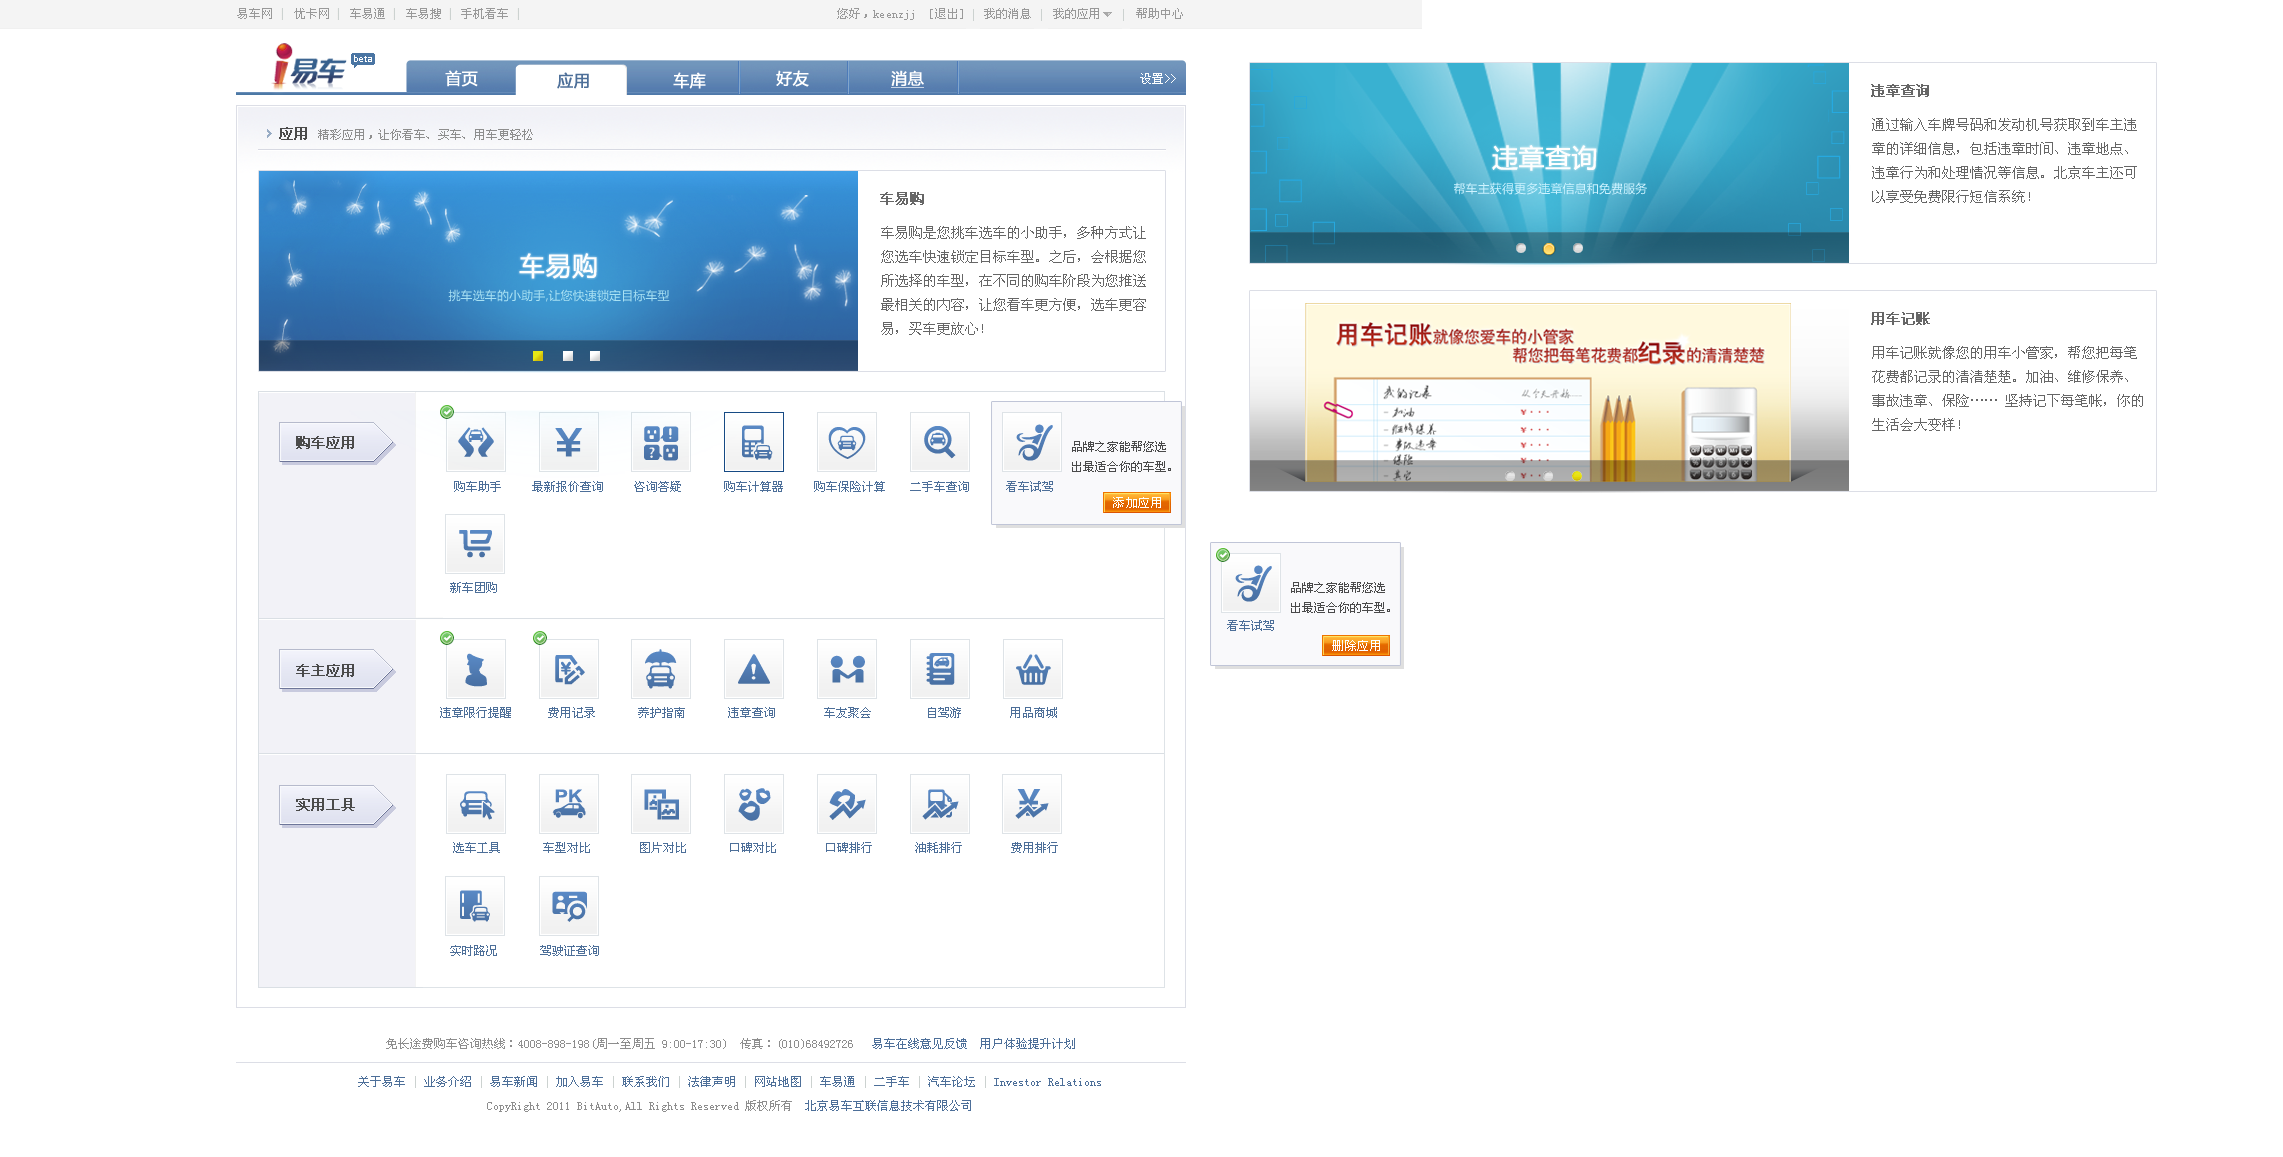The image size is (2283, 1157).
Task: Click the 用车记账 banner image
Action: tap(1549, 391)
